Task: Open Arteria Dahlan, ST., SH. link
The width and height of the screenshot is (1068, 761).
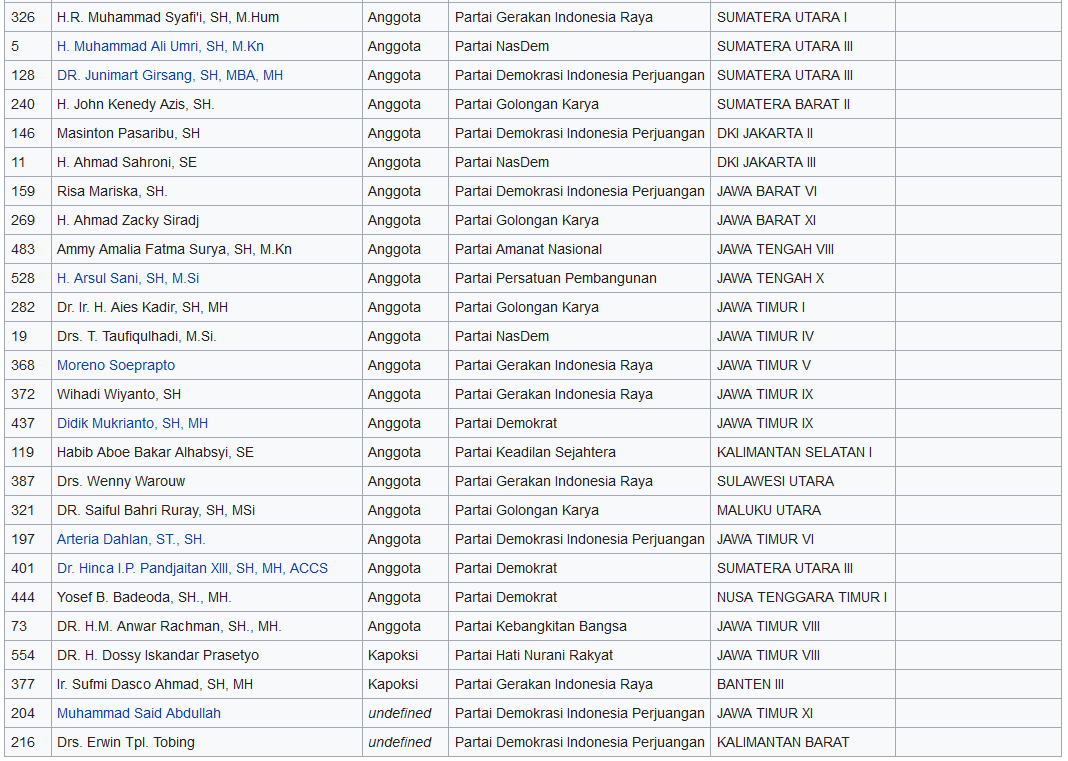Action: click(131, 540)
